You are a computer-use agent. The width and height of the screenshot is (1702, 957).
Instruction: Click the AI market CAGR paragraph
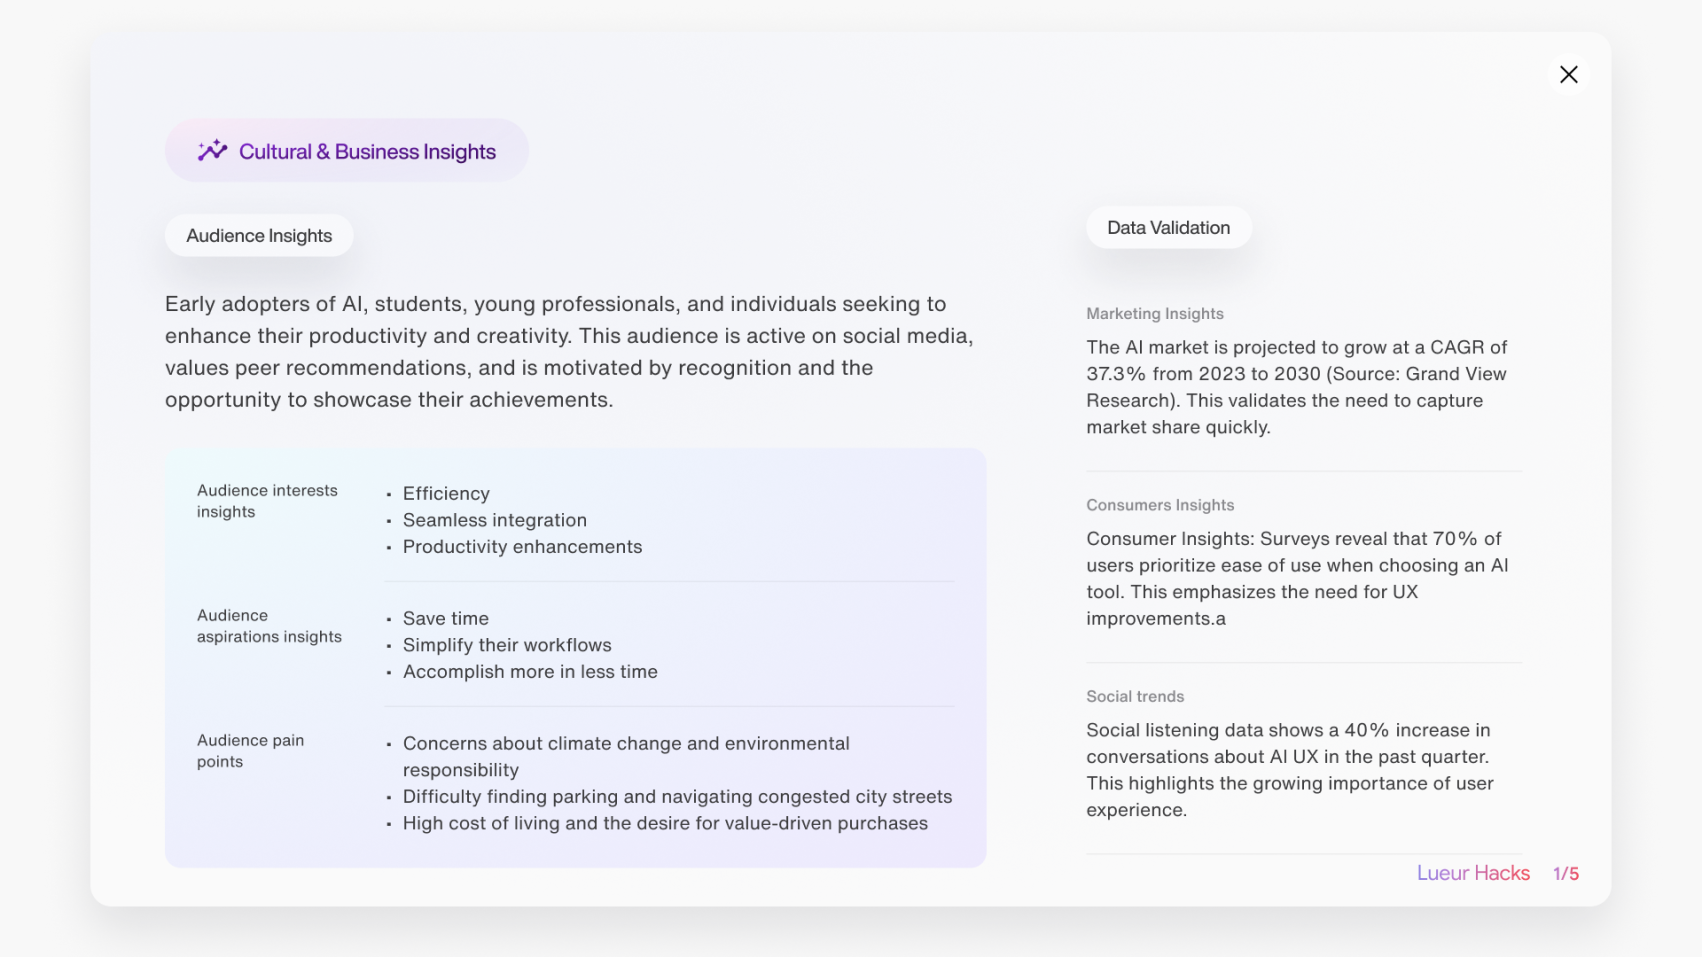pos(1296,387)
